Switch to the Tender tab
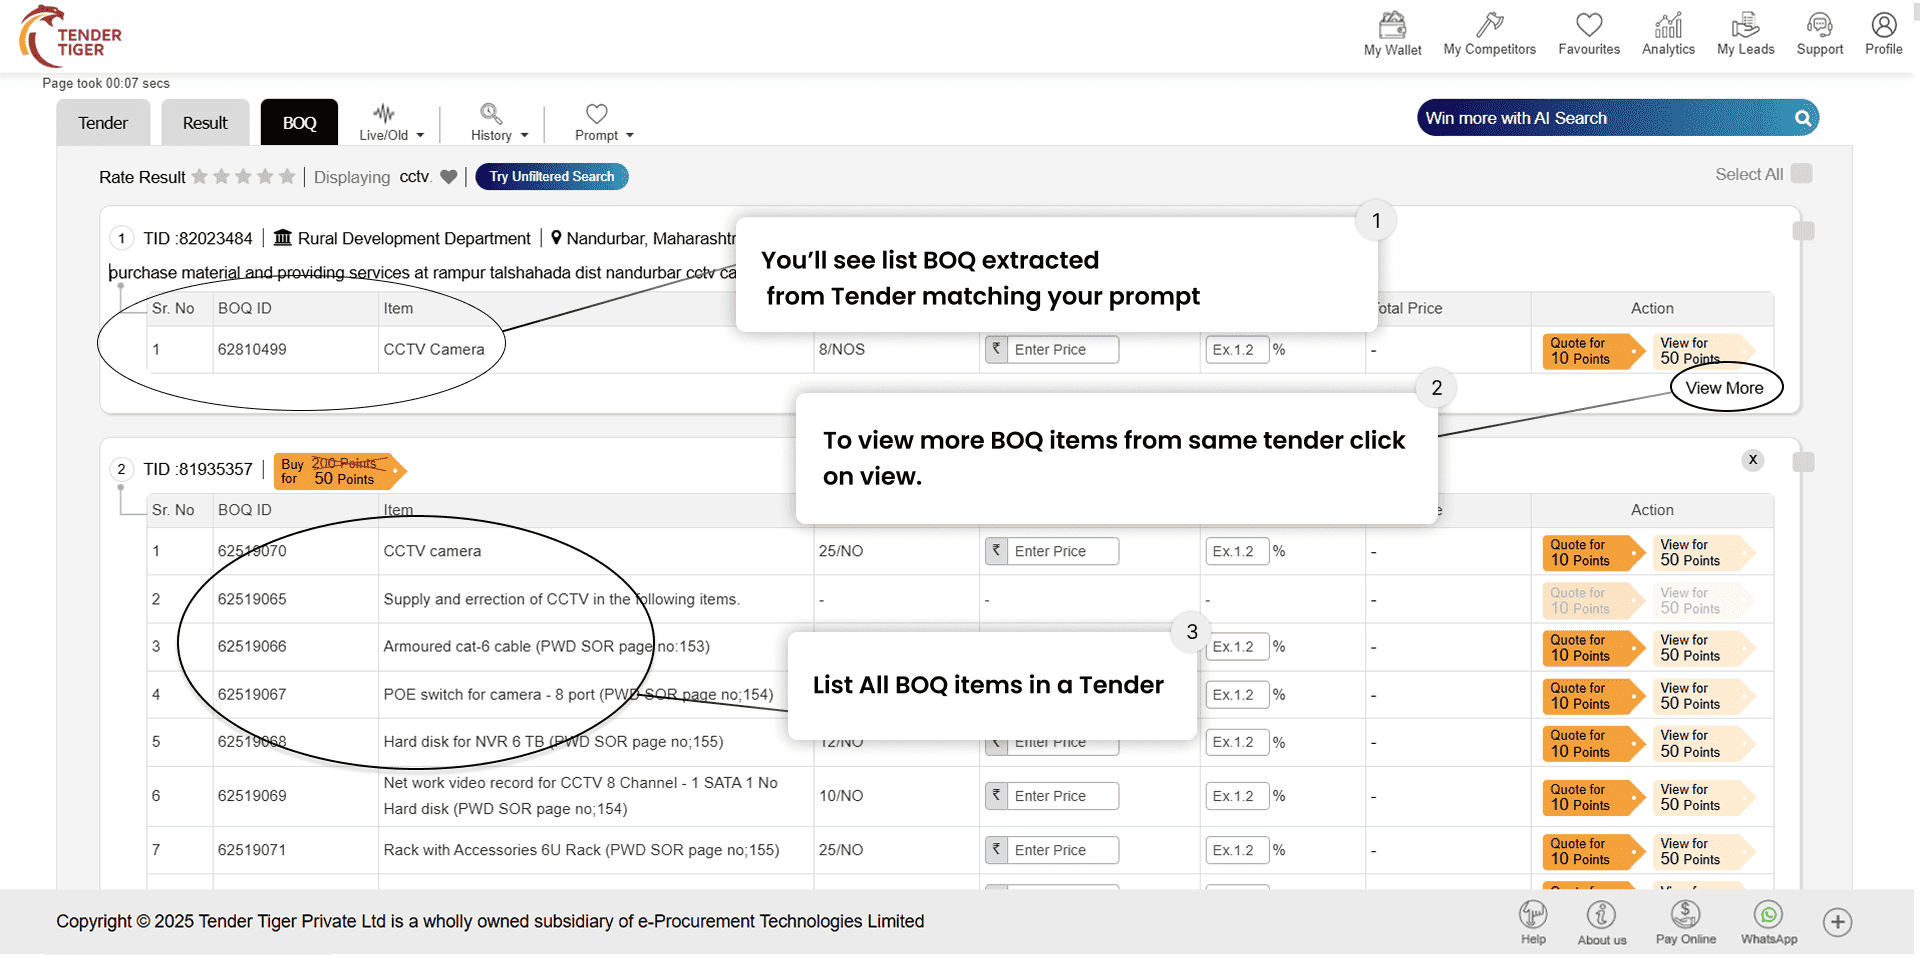This screenshot has width=1920, height=957. click(103, 123)
